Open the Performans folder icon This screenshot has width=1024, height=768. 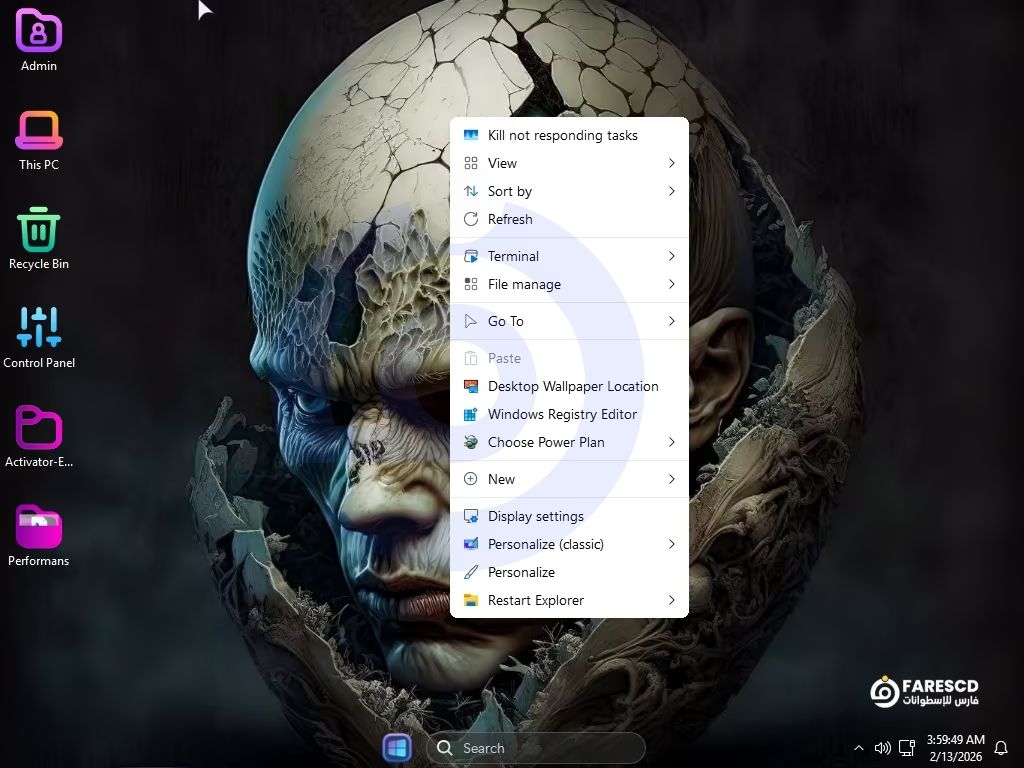coord(39,526)
